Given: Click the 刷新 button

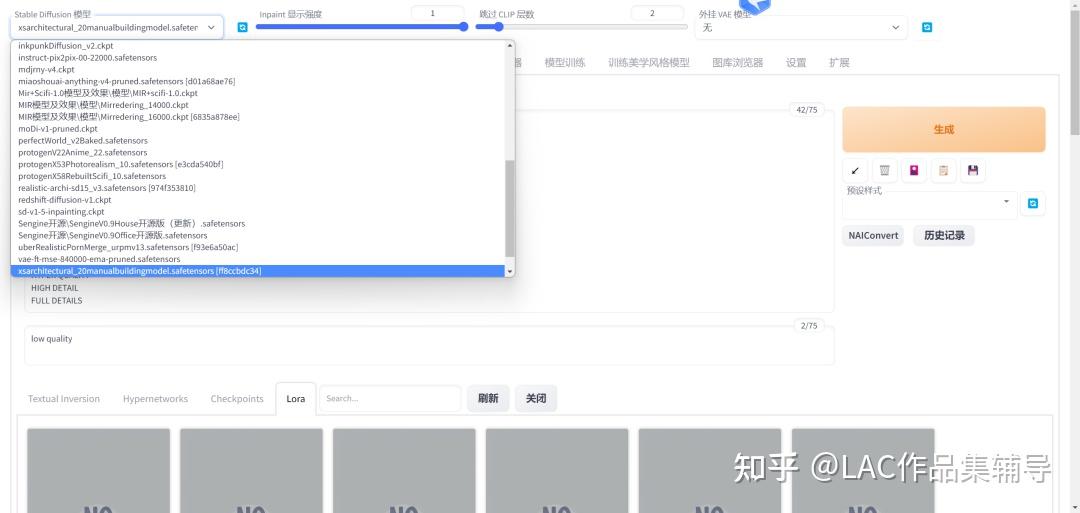Looking at the screenshot, I should point(488,399).
